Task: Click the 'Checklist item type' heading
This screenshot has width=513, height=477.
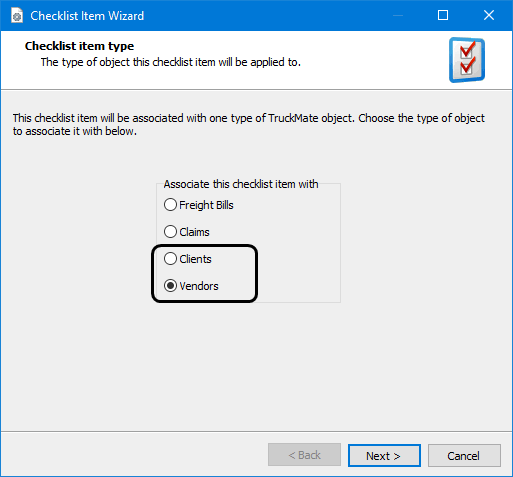Action: (x=79, y=46)
